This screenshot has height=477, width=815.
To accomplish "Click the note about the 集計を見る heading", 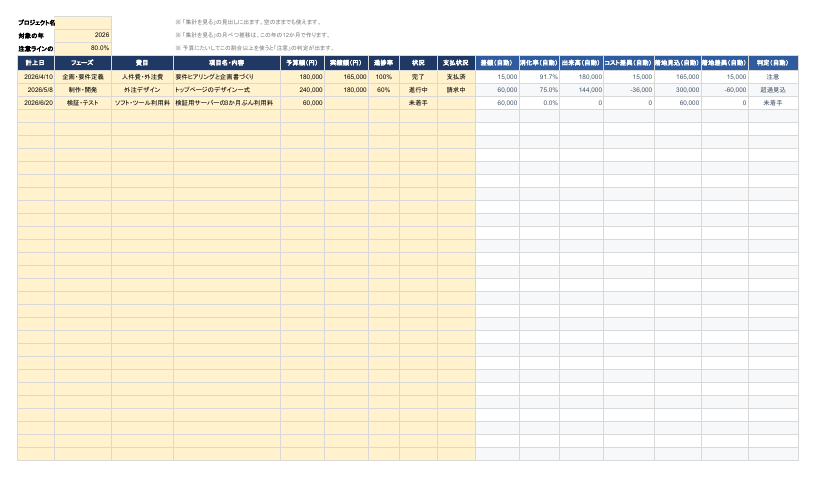I will click(248, 22).
